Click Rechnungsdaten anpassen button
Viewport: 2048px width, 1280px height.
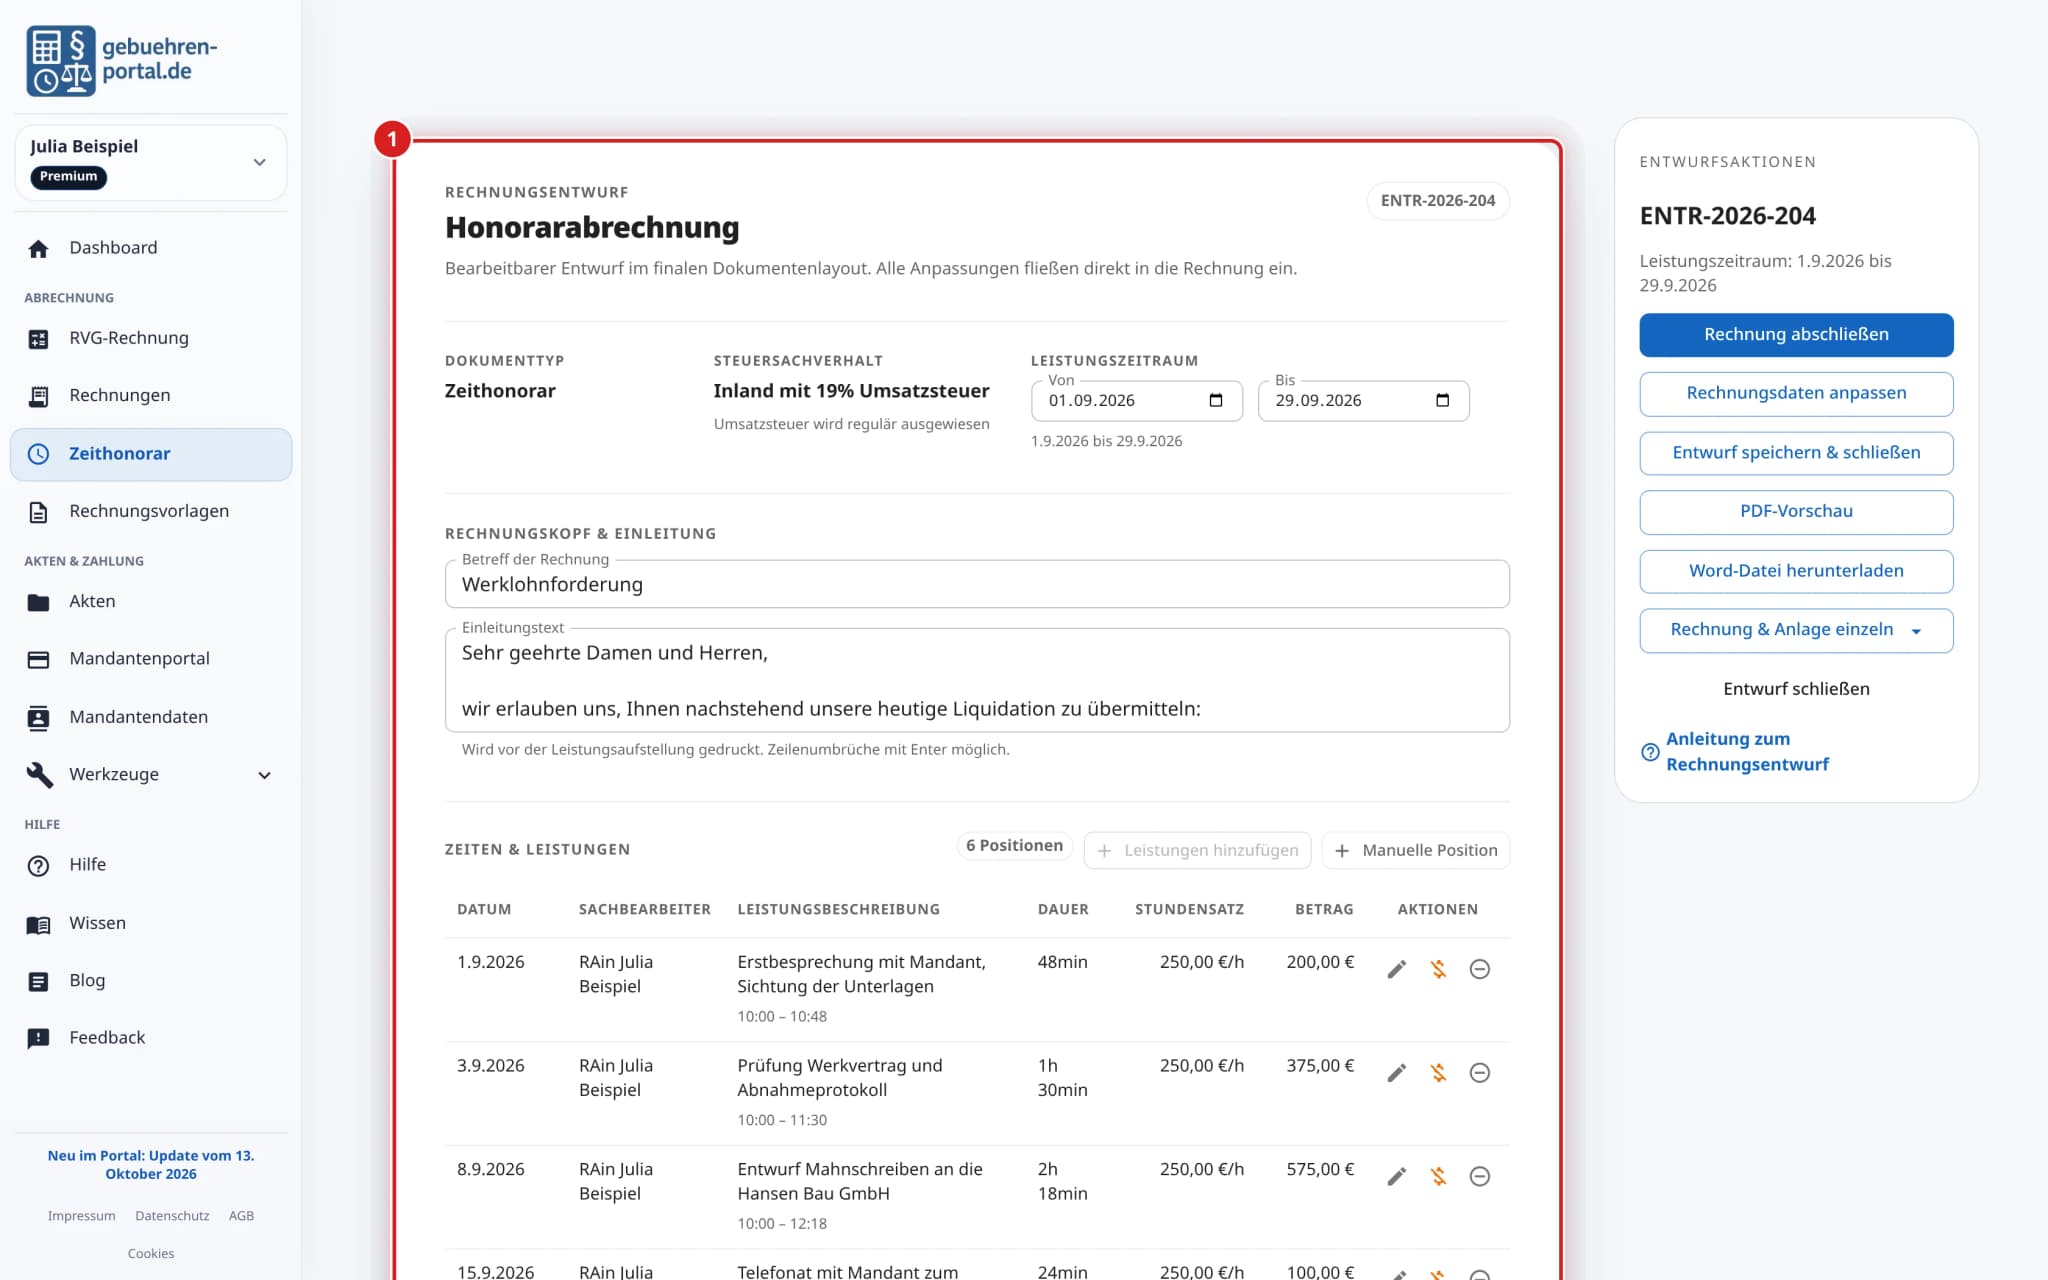pyautogui.click(x=1796, y=393)
